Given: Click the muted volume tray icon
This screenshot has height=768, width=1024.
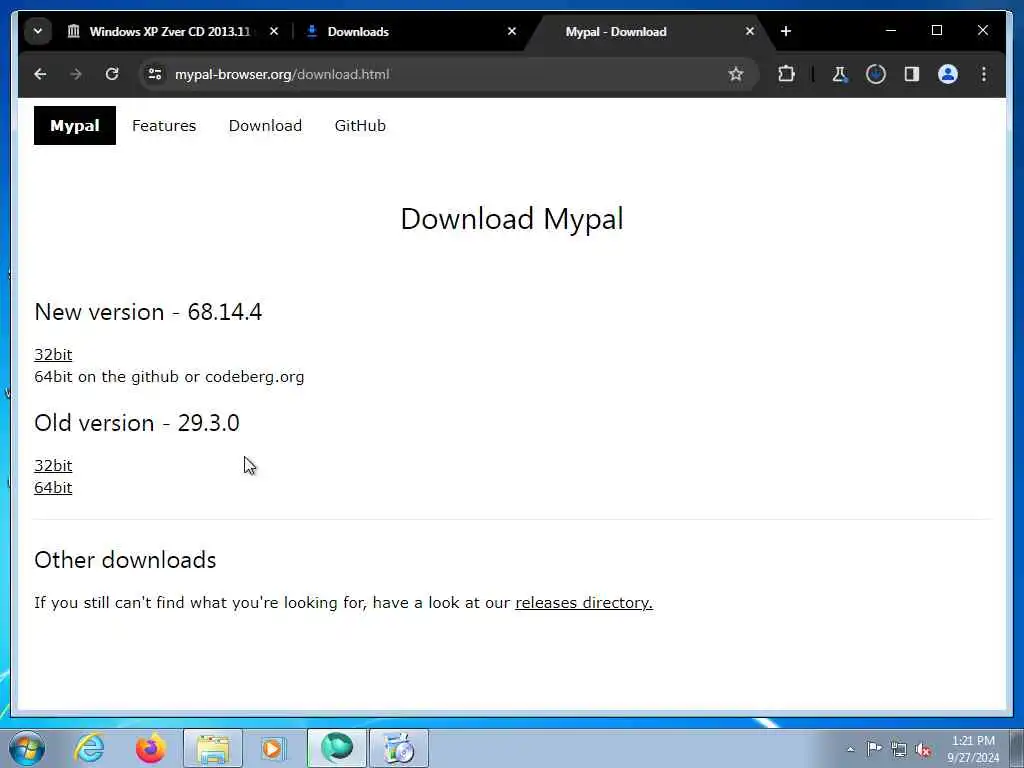Looking at the screenshot, I should (923, 749).
